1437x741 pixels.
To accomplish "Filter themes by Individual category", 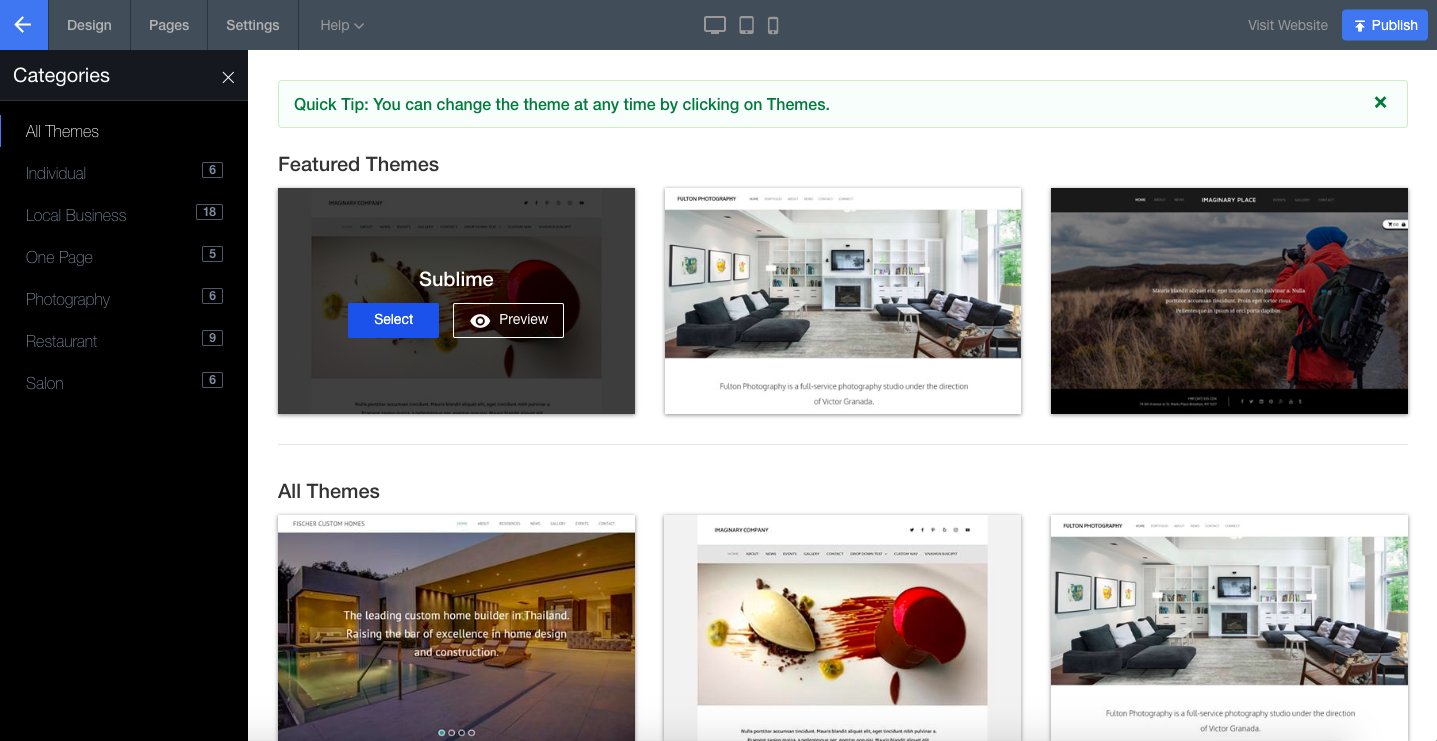I will point(56,173).
